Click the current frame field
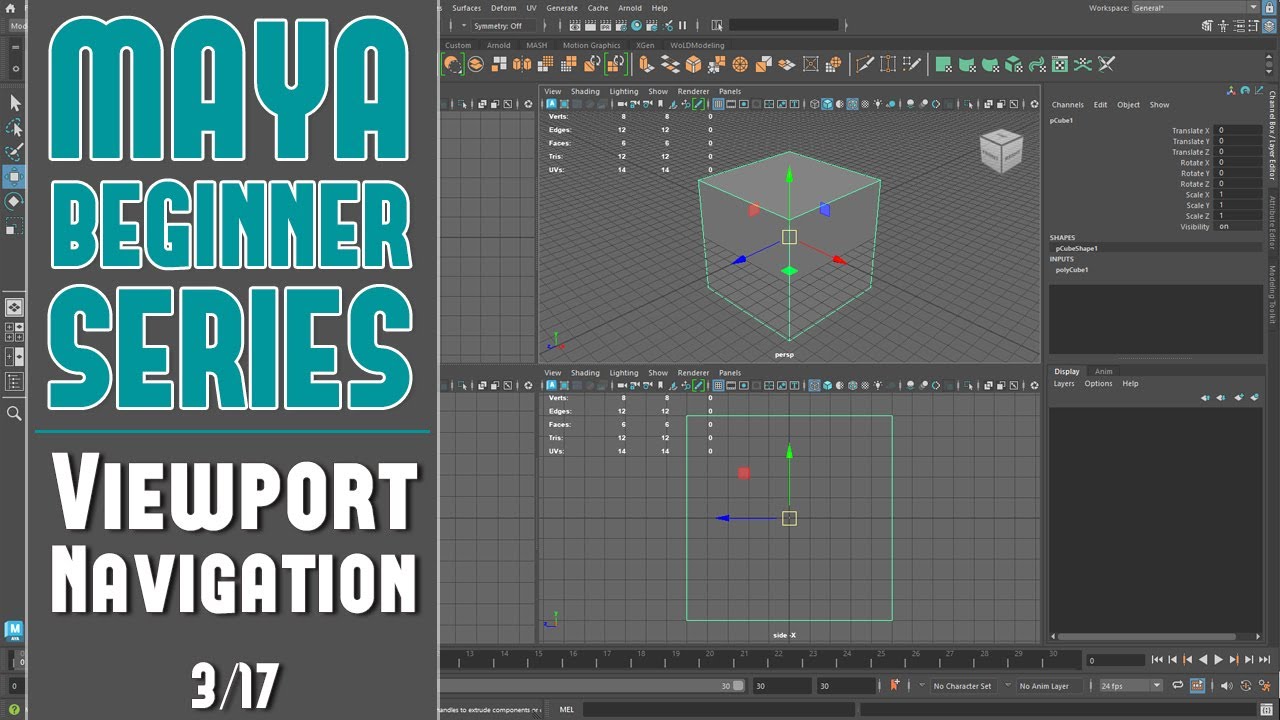 click(x=1115, y=660)
